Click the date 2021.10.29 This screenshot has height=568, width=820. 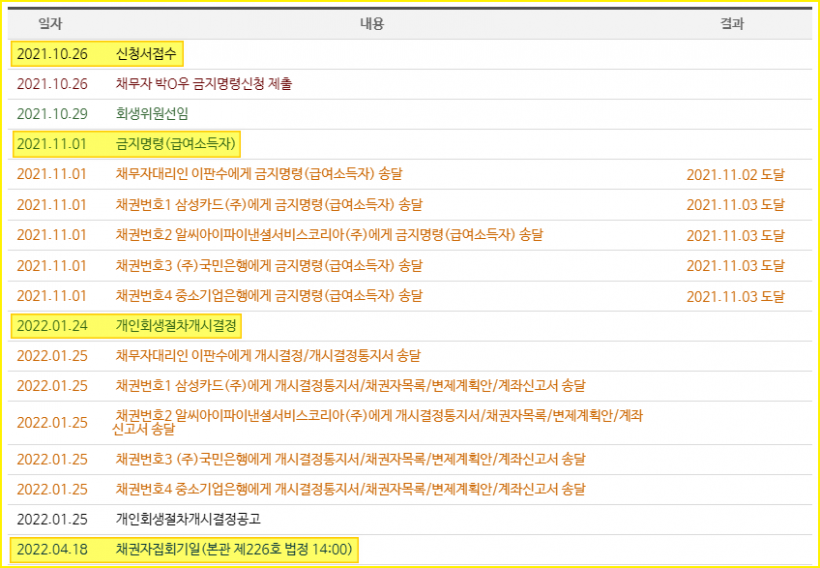[x=52, y=114]
